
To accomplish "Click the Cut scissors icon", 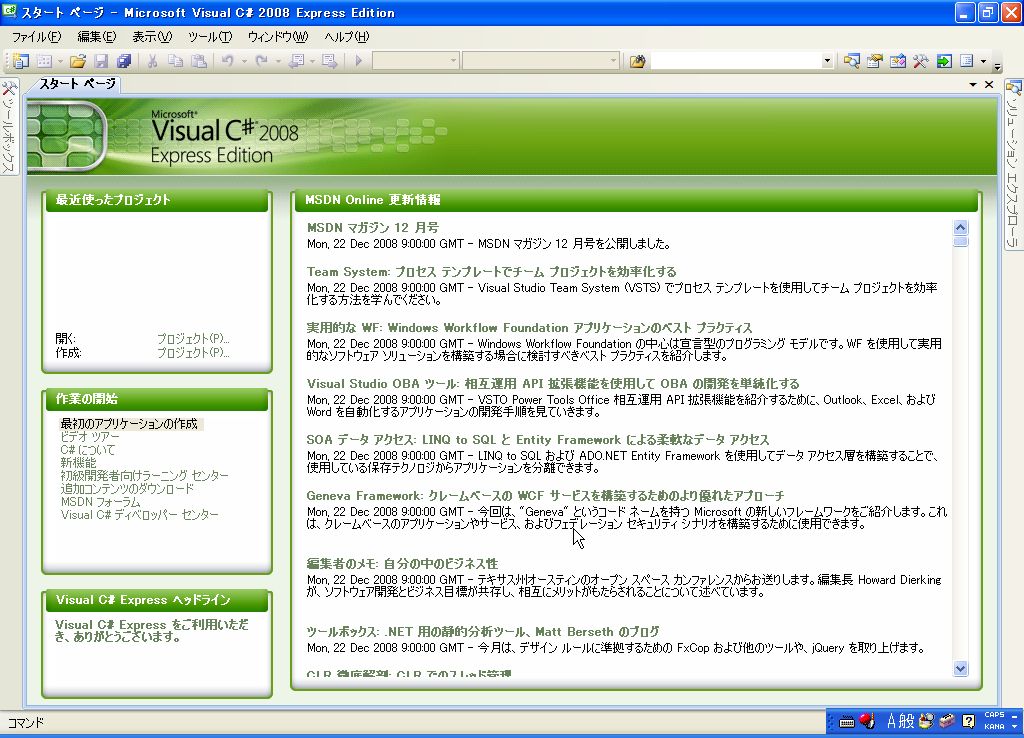I will 152,61.
